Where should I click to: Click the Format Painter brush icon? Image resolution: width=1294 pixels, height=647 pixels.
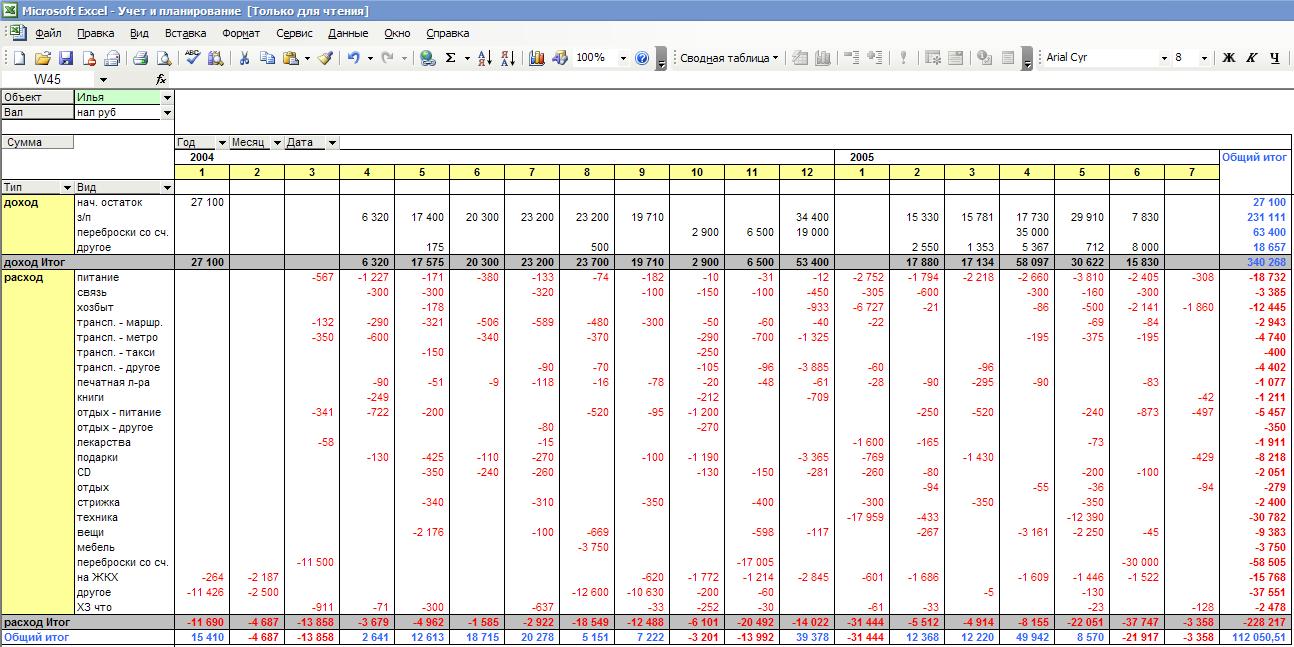325,58
